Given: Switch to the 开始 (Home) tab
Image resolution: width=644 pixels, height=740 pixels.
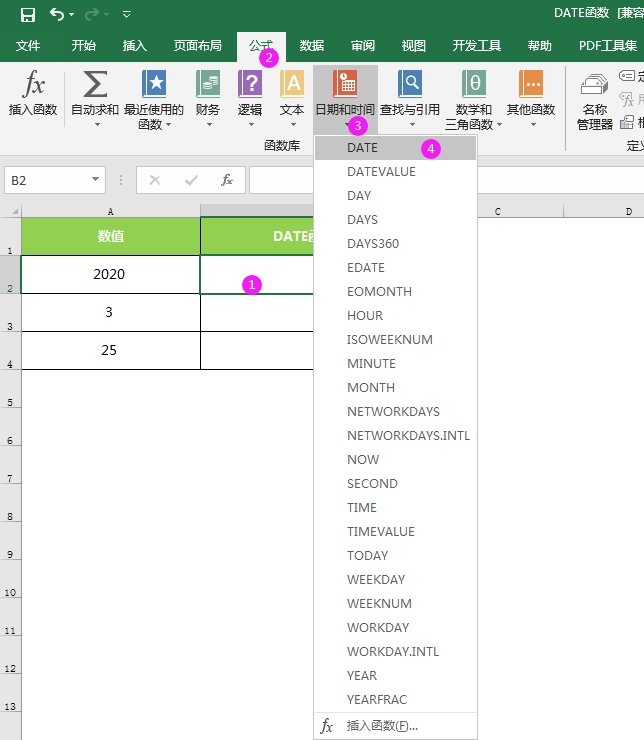Looking at the screenshot, I should coord(84,46).
